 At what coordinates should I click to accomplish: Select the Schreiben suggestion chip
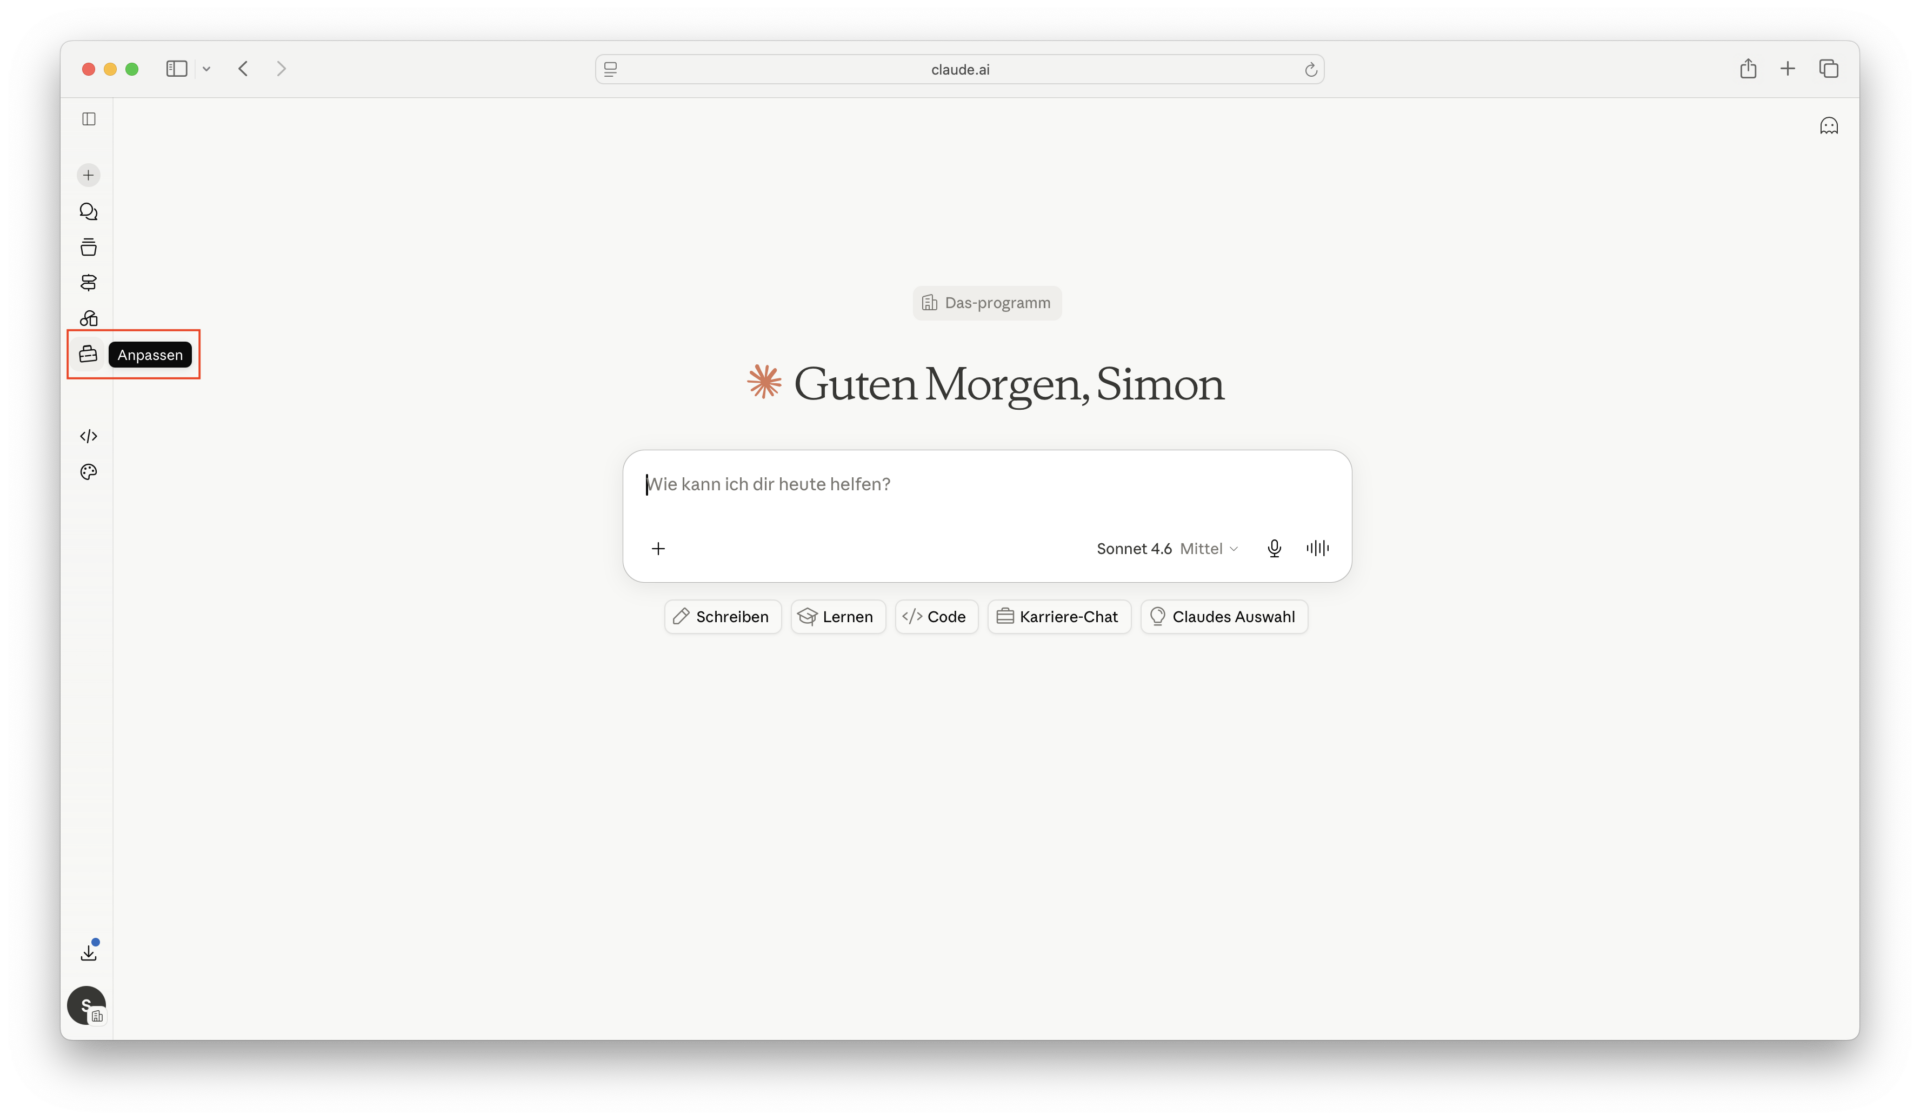point(723,617)
